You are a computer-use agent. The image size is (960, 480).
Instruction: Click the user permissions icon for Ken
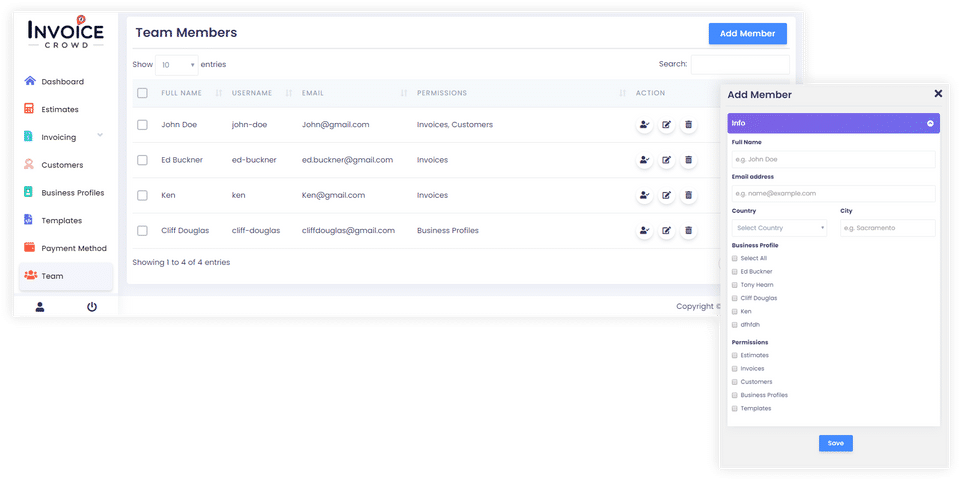644,195
